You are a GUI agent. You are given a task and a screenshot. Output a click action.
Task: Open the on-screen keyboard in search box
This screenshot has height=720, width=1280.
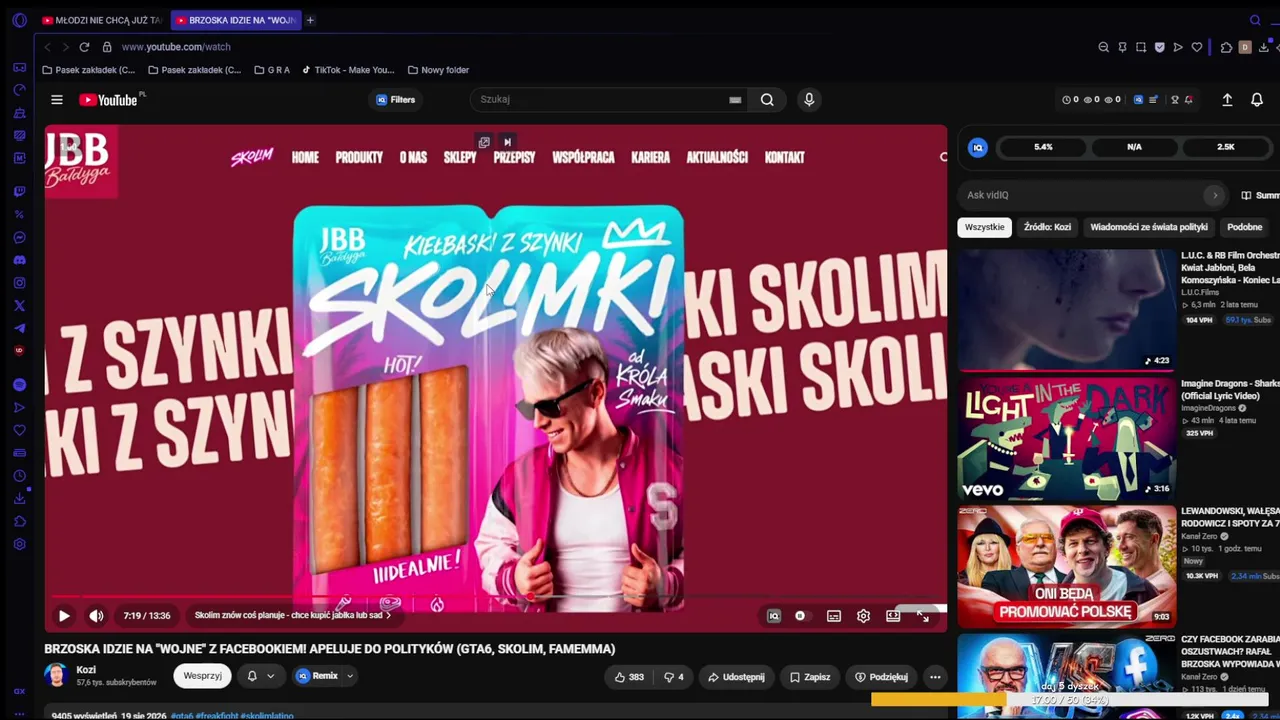(735, 100)
